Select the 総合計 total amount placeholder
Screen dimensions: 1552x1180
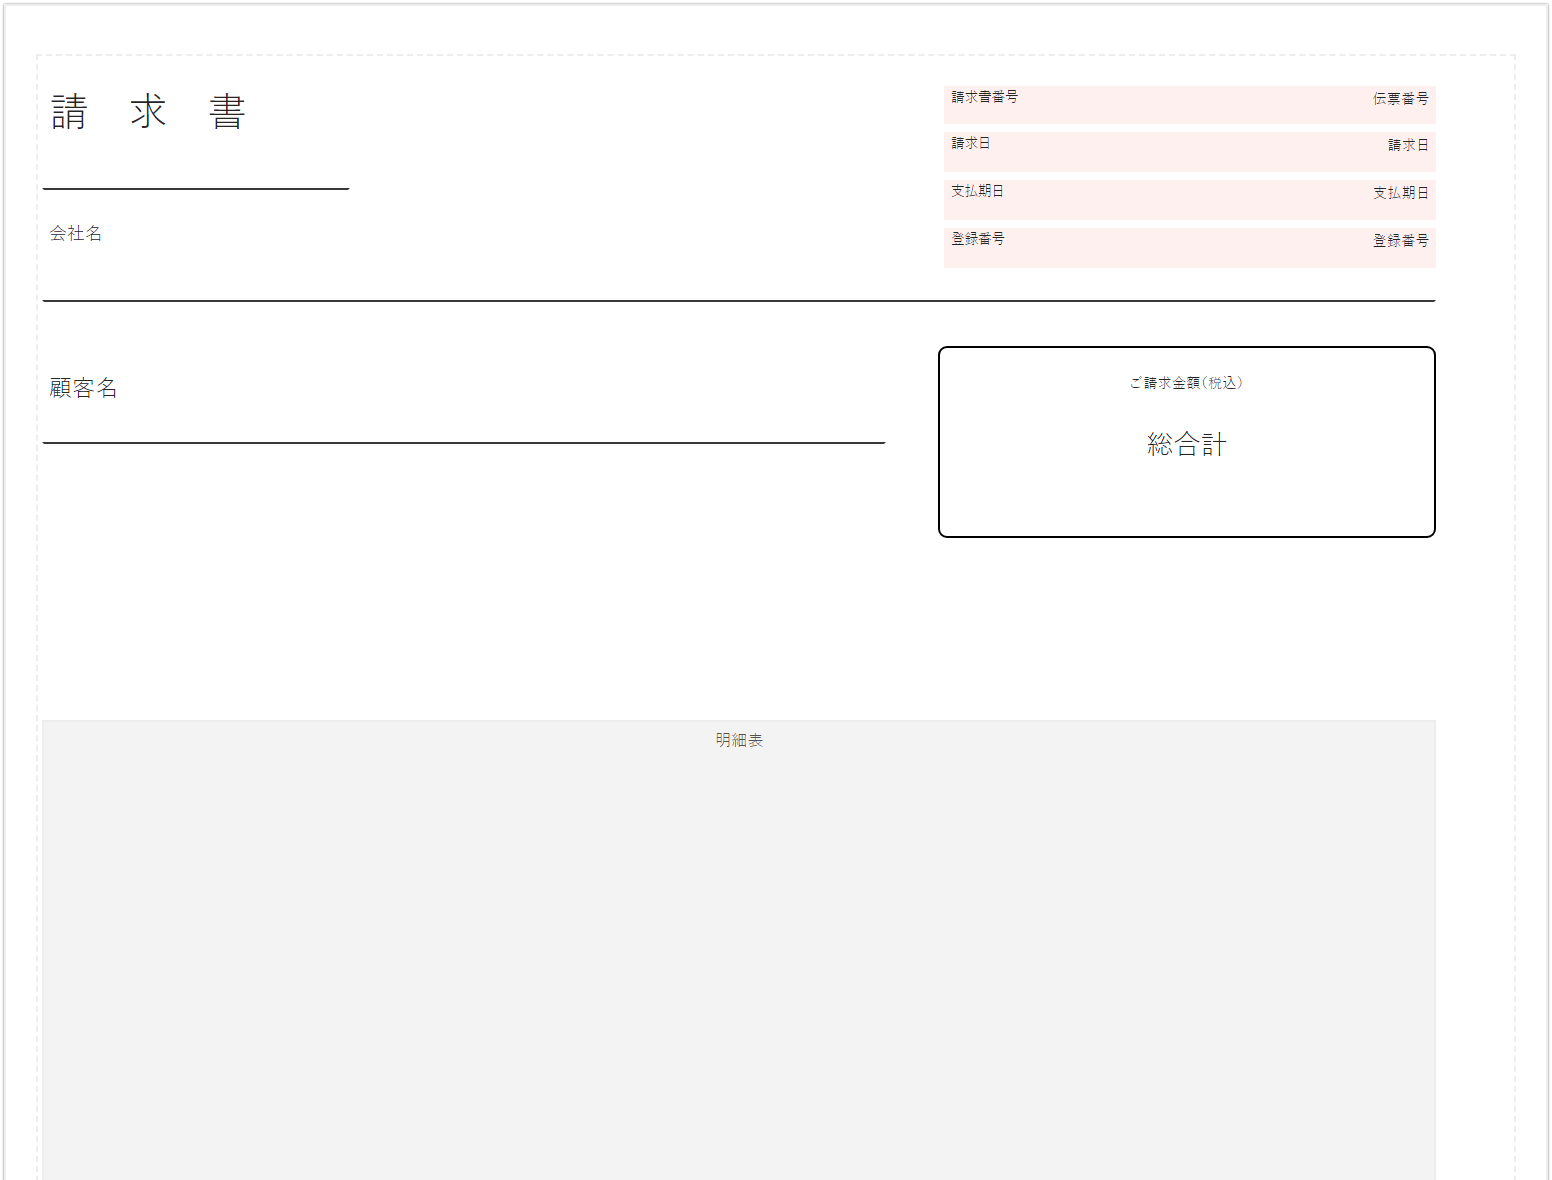(x=1186, y=444)
